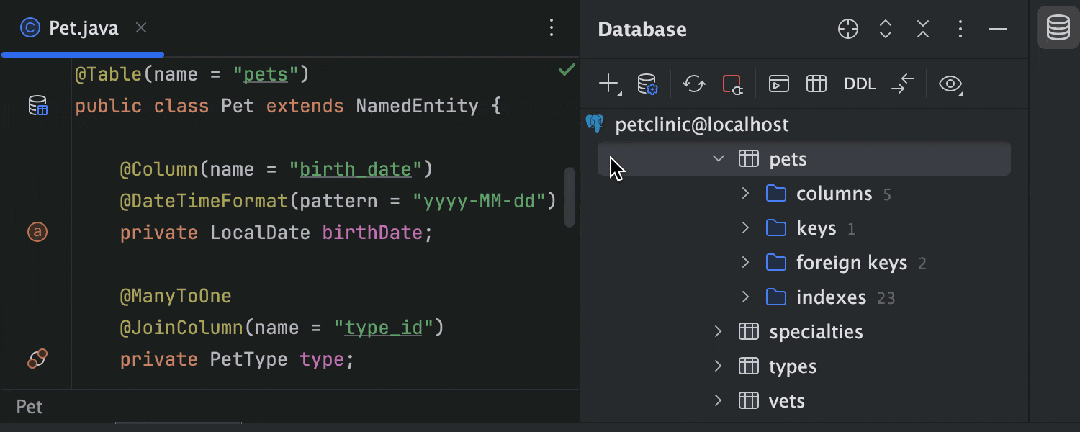Screen dimensions: 1080x432
Task: Click the @Table annotation
Action: tap(108, 74)
